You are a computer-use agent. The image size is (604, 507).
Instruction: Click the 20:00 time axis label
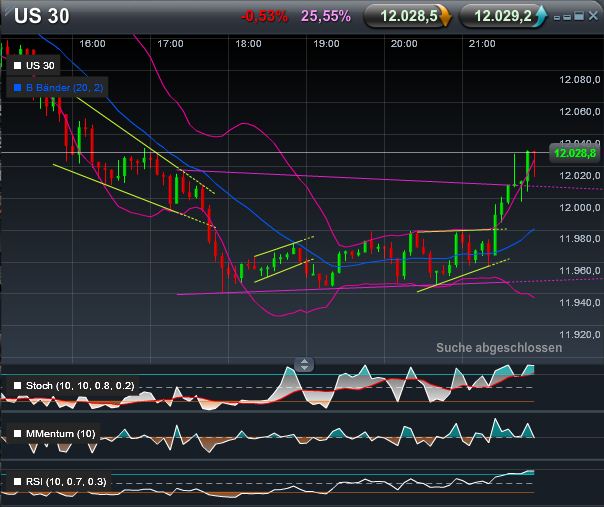coord(404,44)
